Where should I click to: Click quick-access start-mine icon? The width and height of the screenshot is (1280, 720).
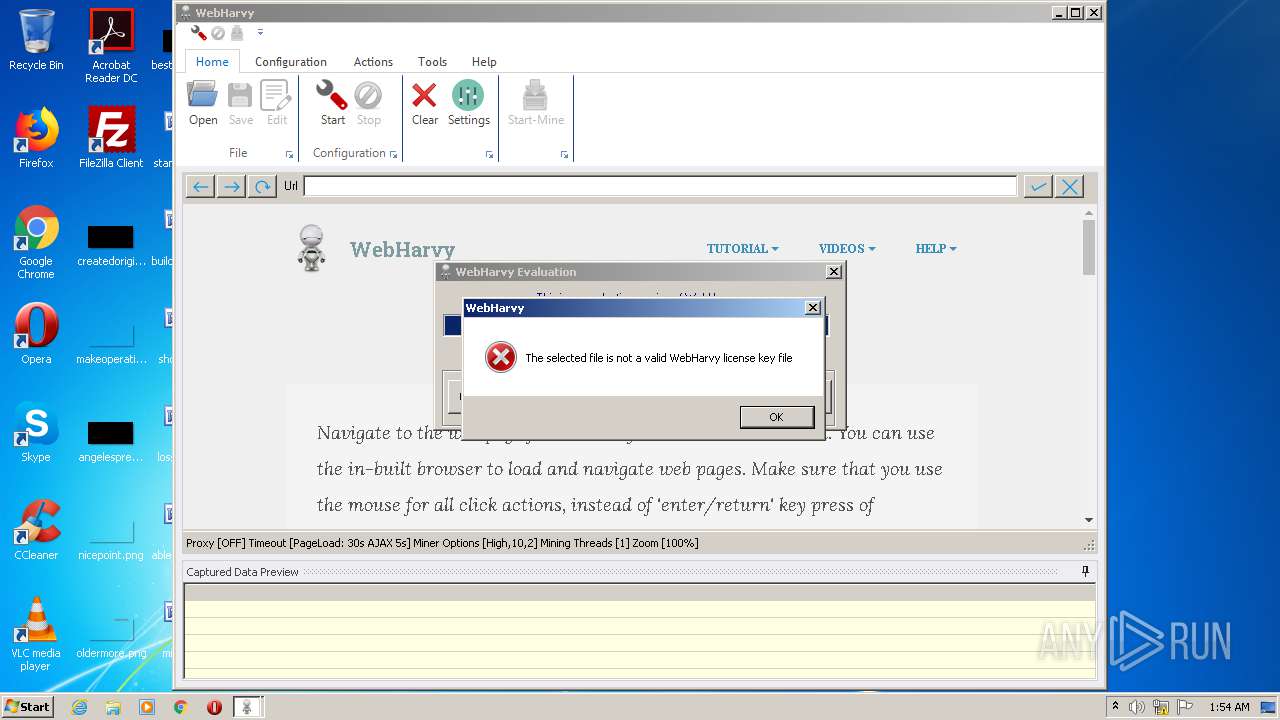(x=237, y=33)
